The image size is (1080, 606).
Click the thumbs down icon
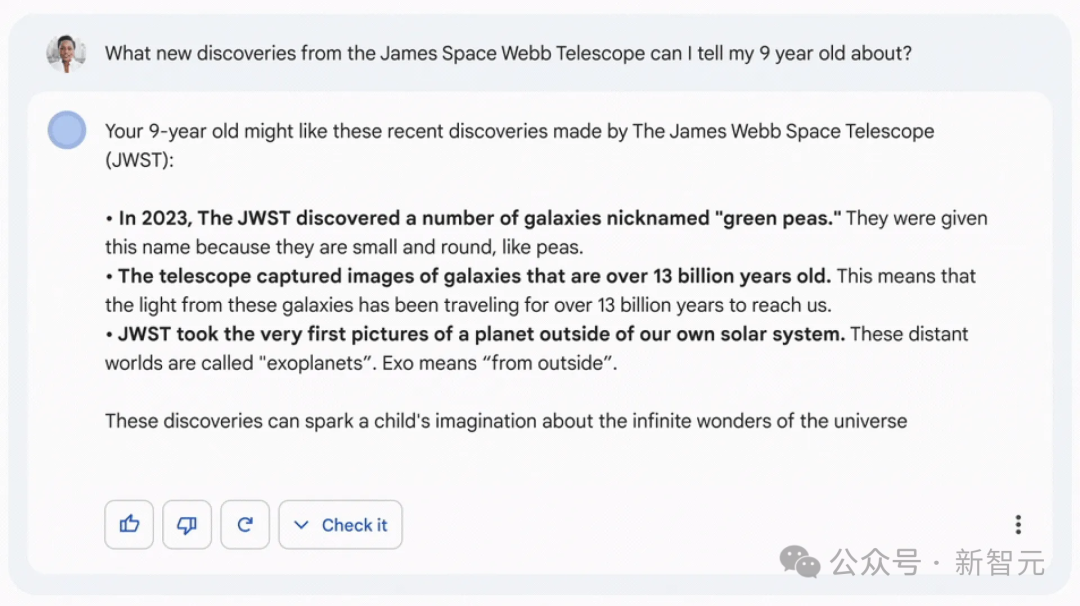(x=187, y=525)
